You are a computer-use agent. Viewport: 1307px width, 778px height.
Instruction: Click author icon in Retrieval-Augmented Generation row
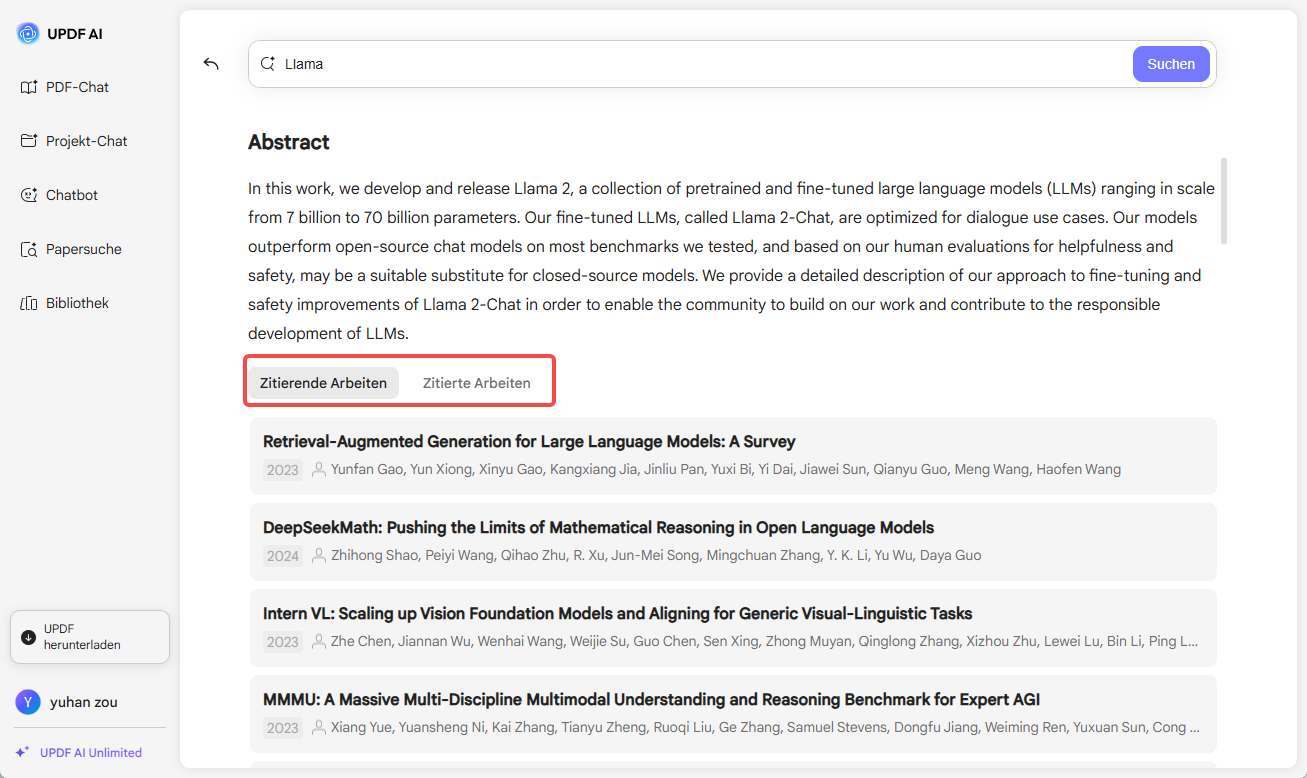[x=319, y=469]
